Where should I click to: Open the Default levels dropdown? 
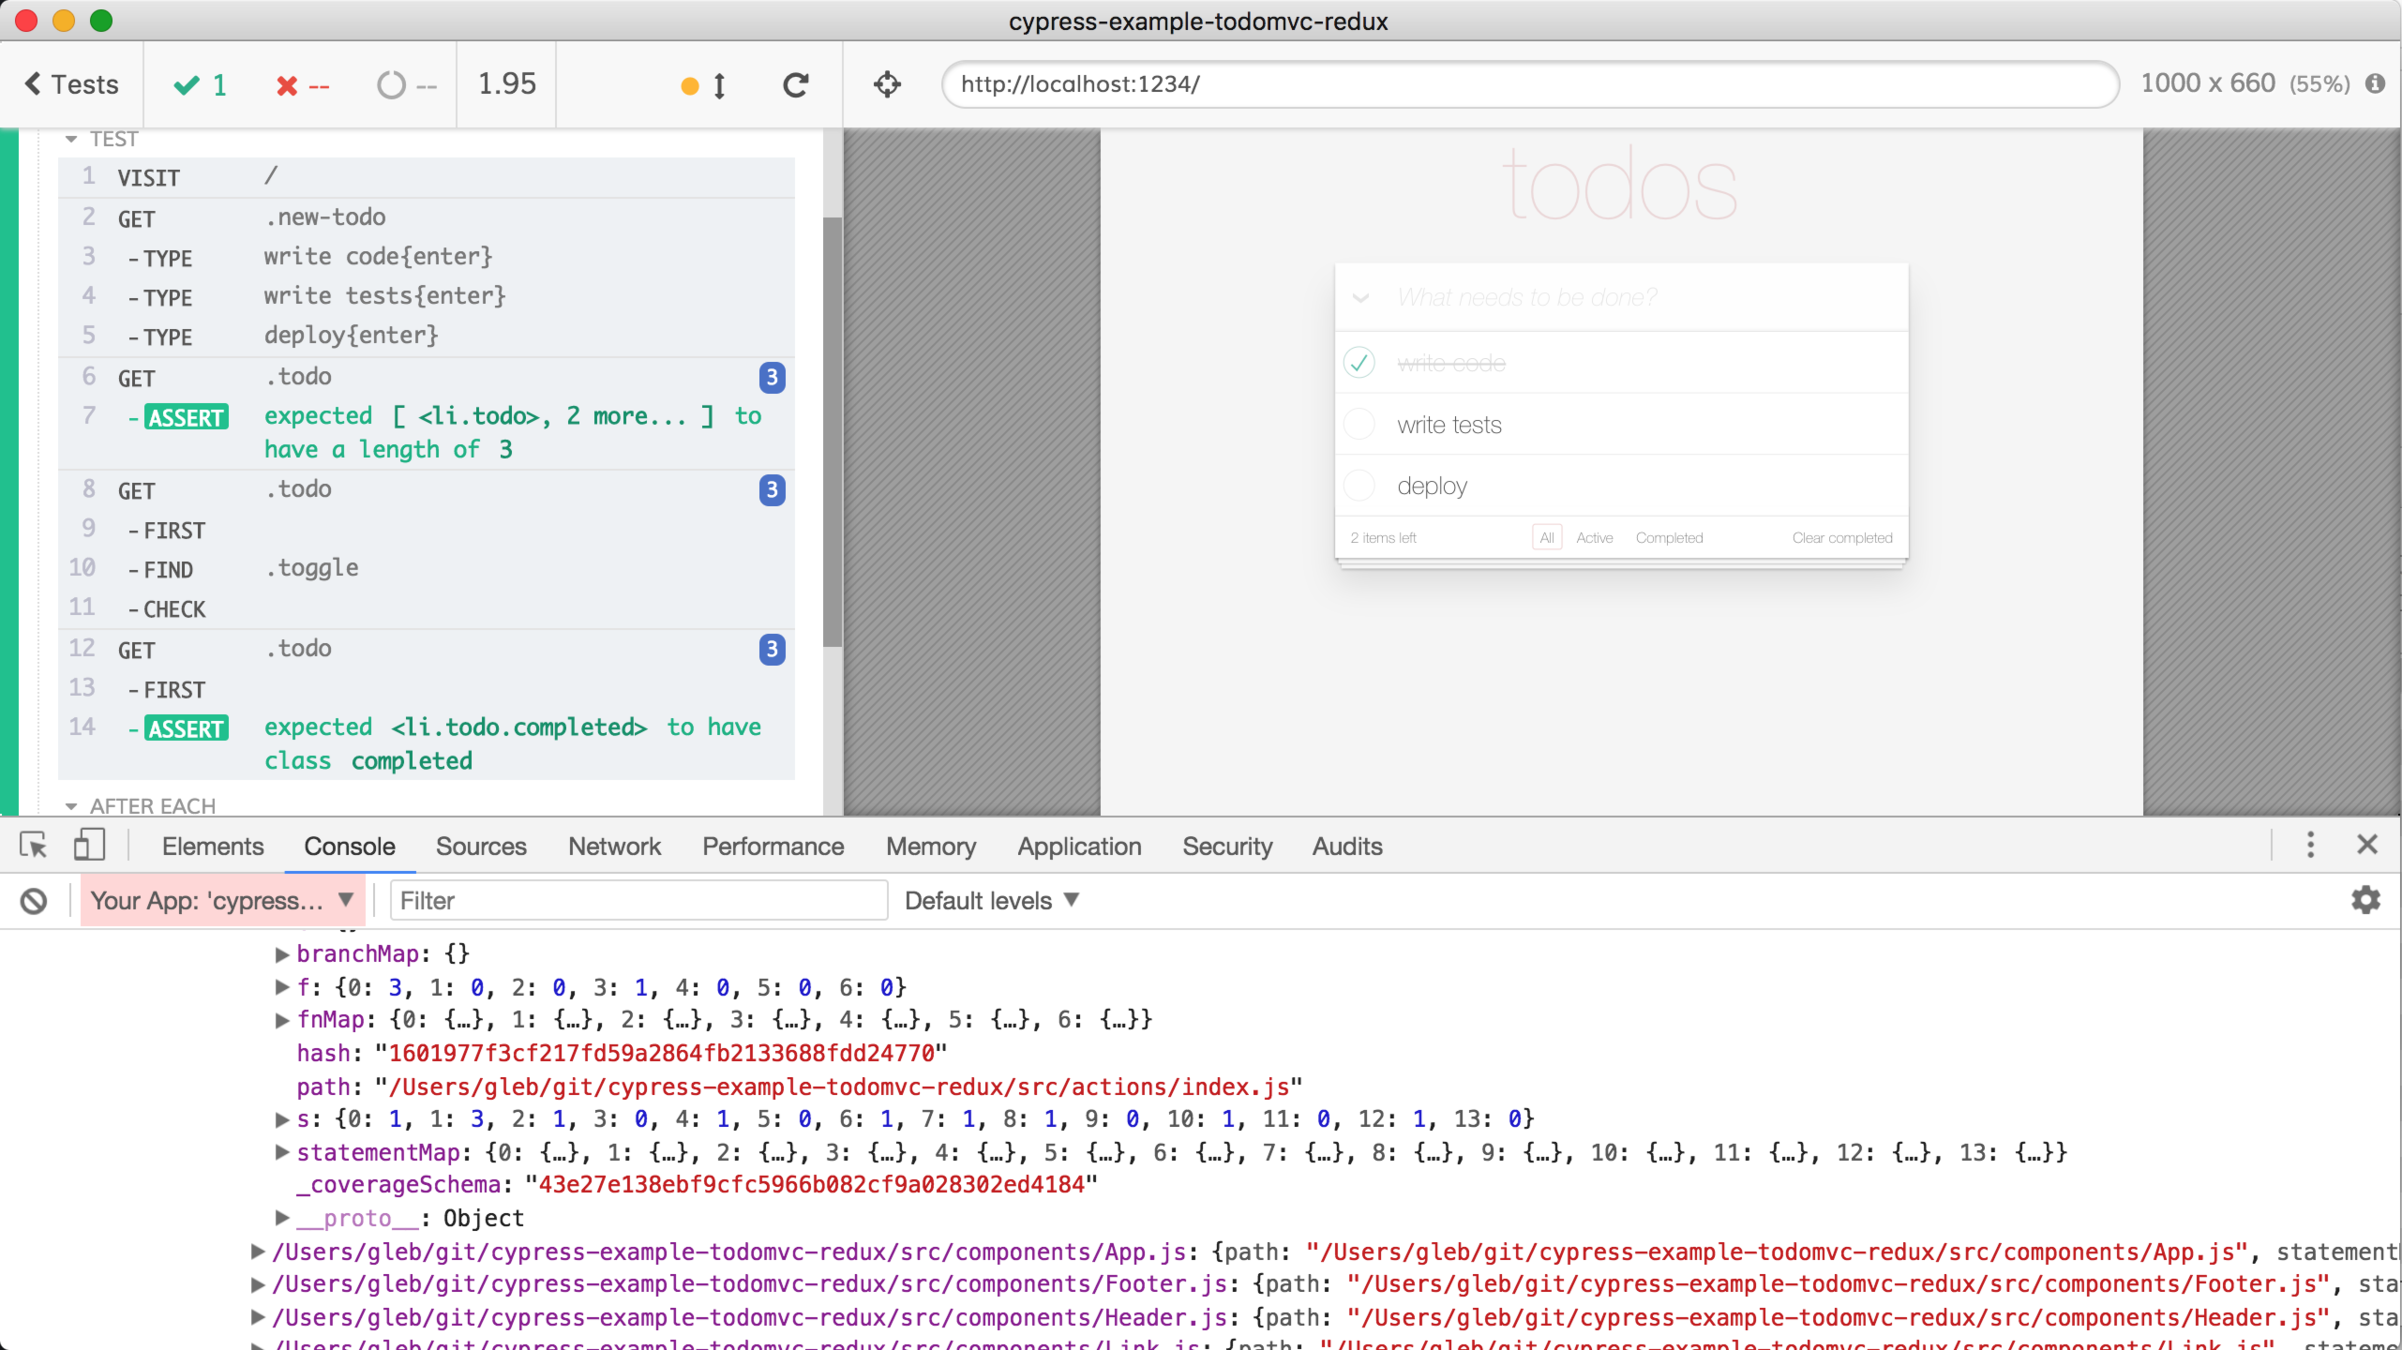point(991,901)
